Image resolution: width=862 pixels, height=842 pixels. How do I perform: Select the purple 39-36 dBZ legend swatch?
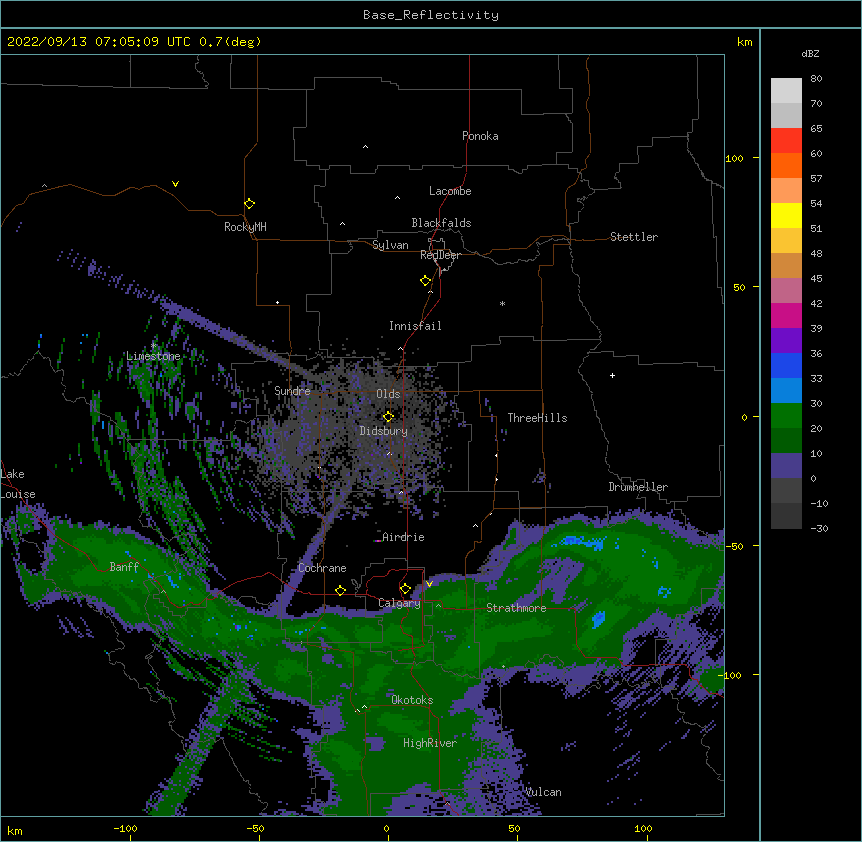786,341
